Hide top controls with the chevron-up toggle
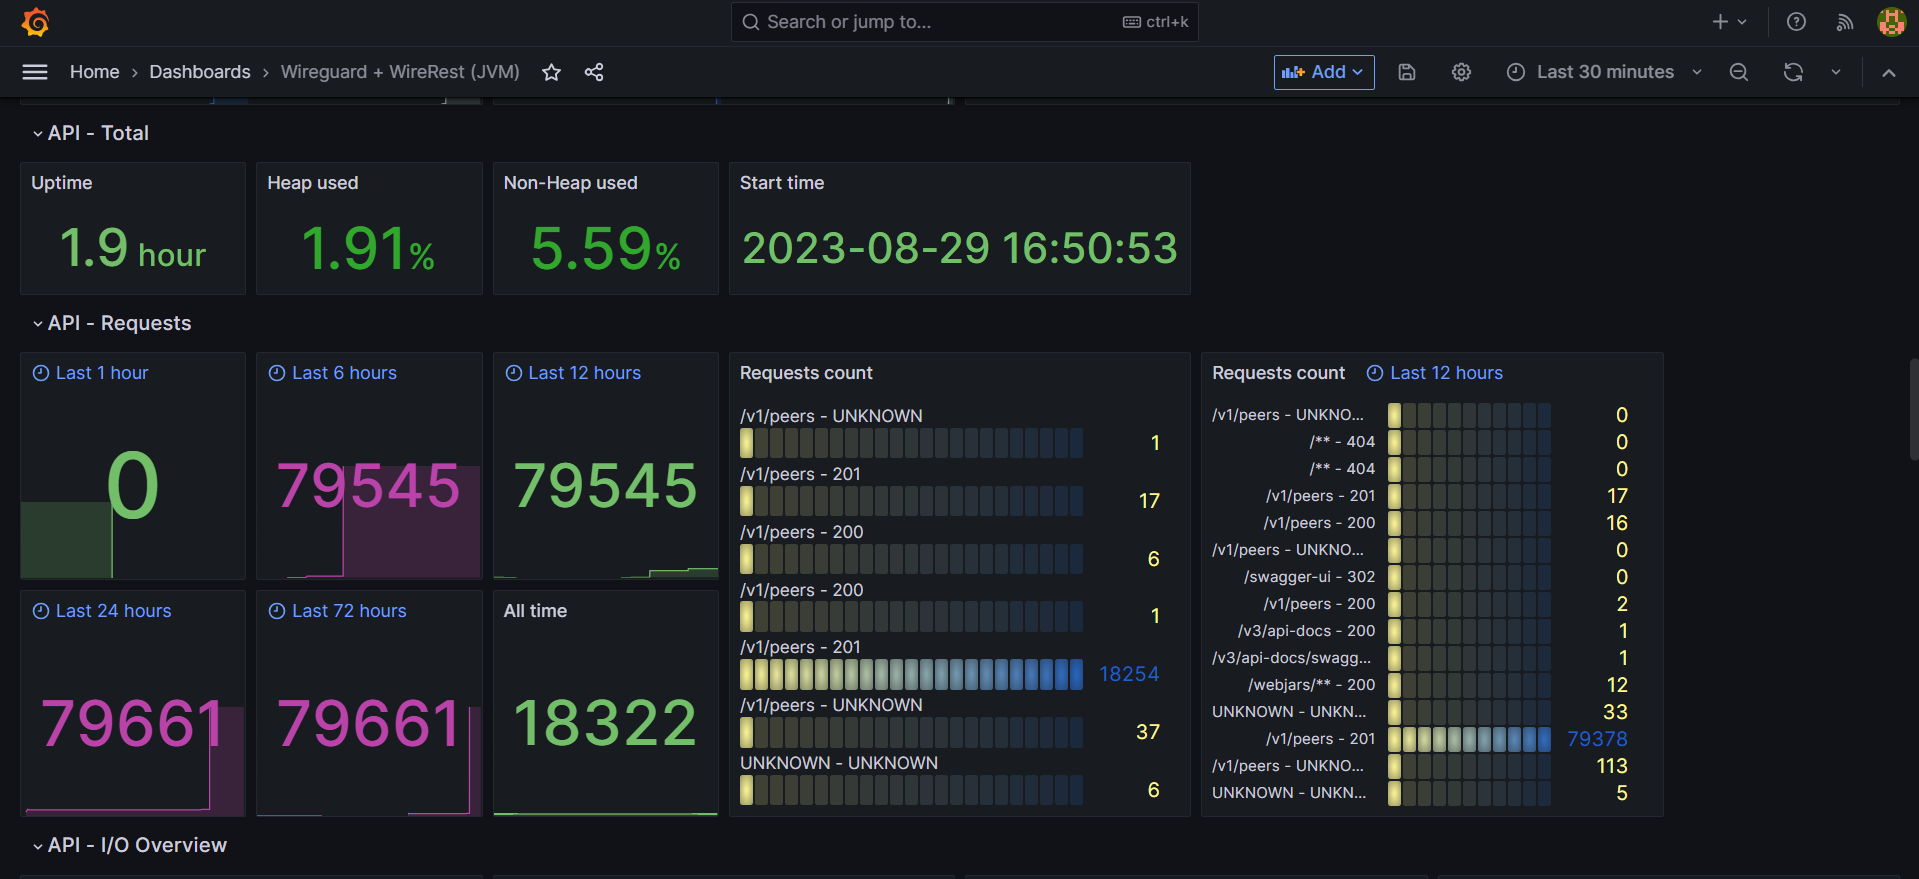Viewport: 1919px width, 879px height. [1888, 72]
